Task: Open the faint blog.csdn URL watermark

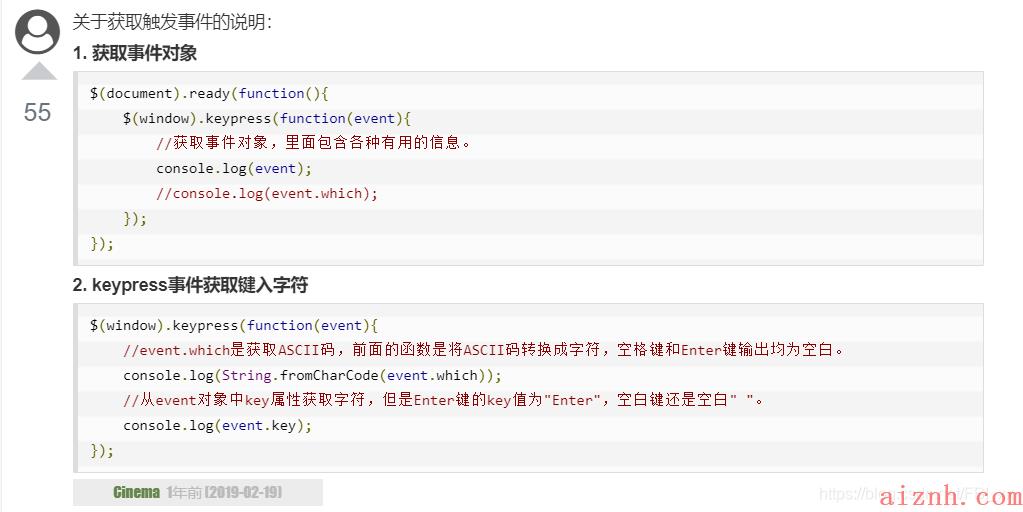Action: click(904, 494)
